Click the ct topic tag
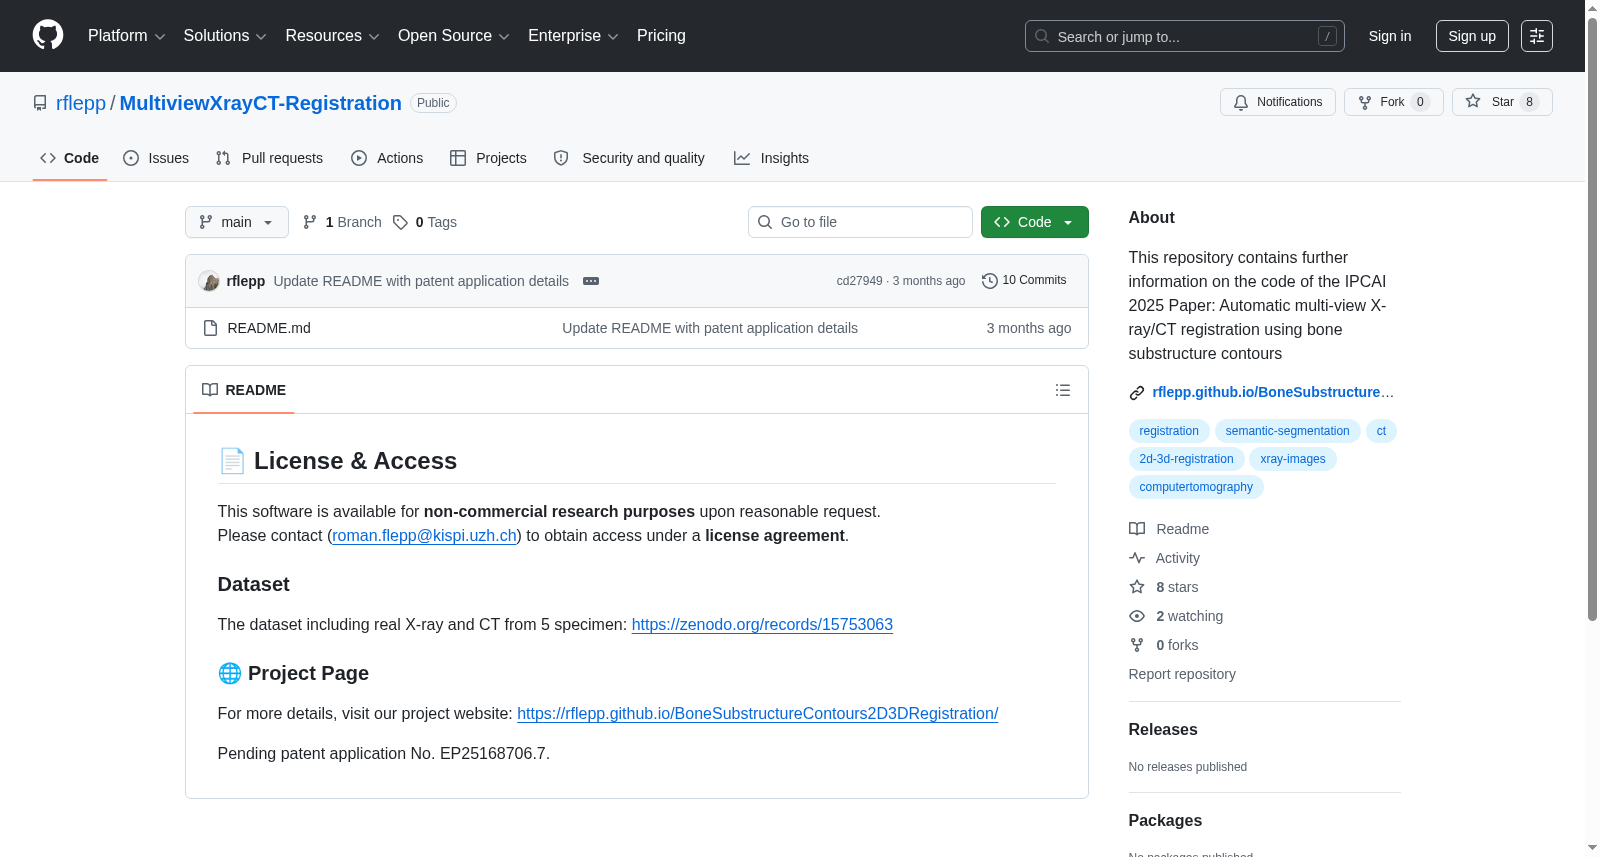Viewport: 1600px width, 857px height. click(1381, 431)
